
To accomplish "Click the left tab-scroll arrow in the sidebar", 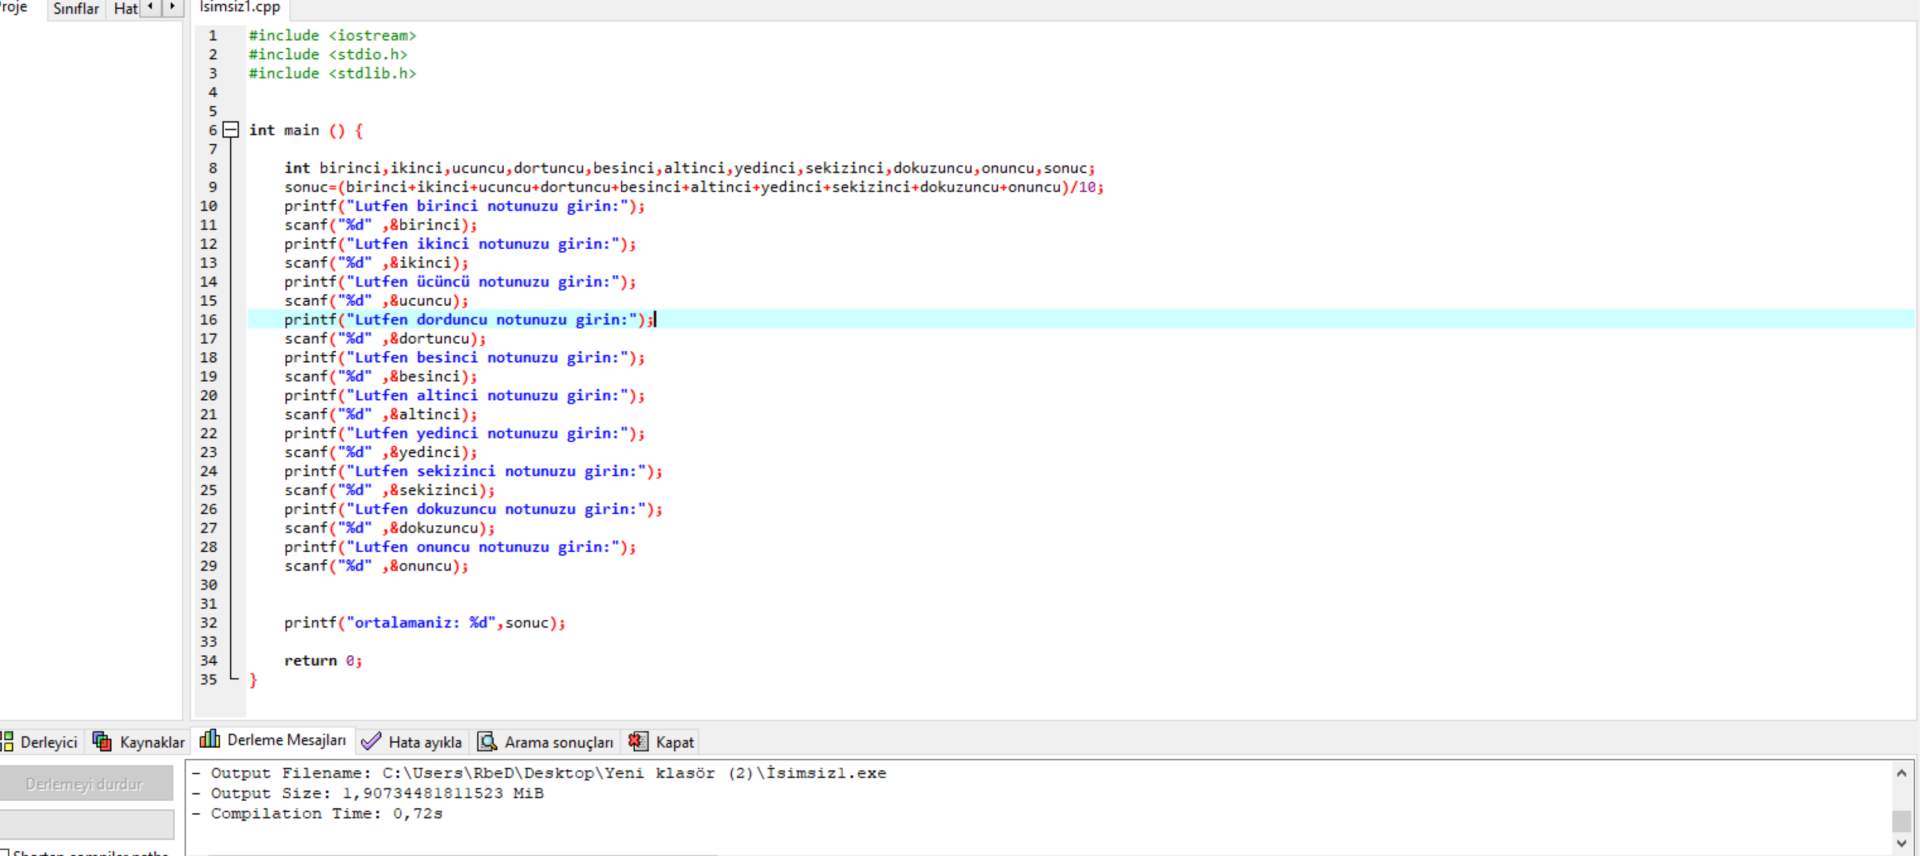I will (150, 7).
